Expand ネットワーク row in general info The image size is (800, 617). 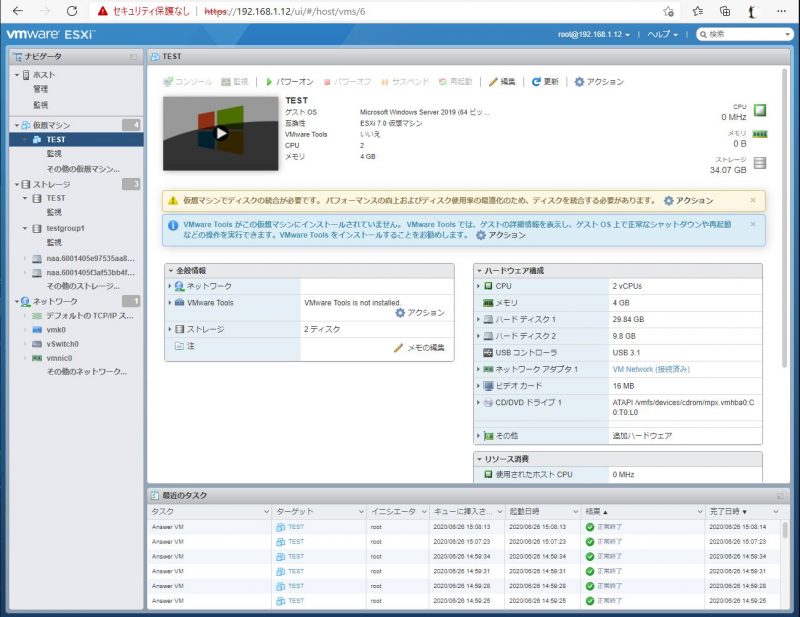pyautogui.click(x=169, y=286)
